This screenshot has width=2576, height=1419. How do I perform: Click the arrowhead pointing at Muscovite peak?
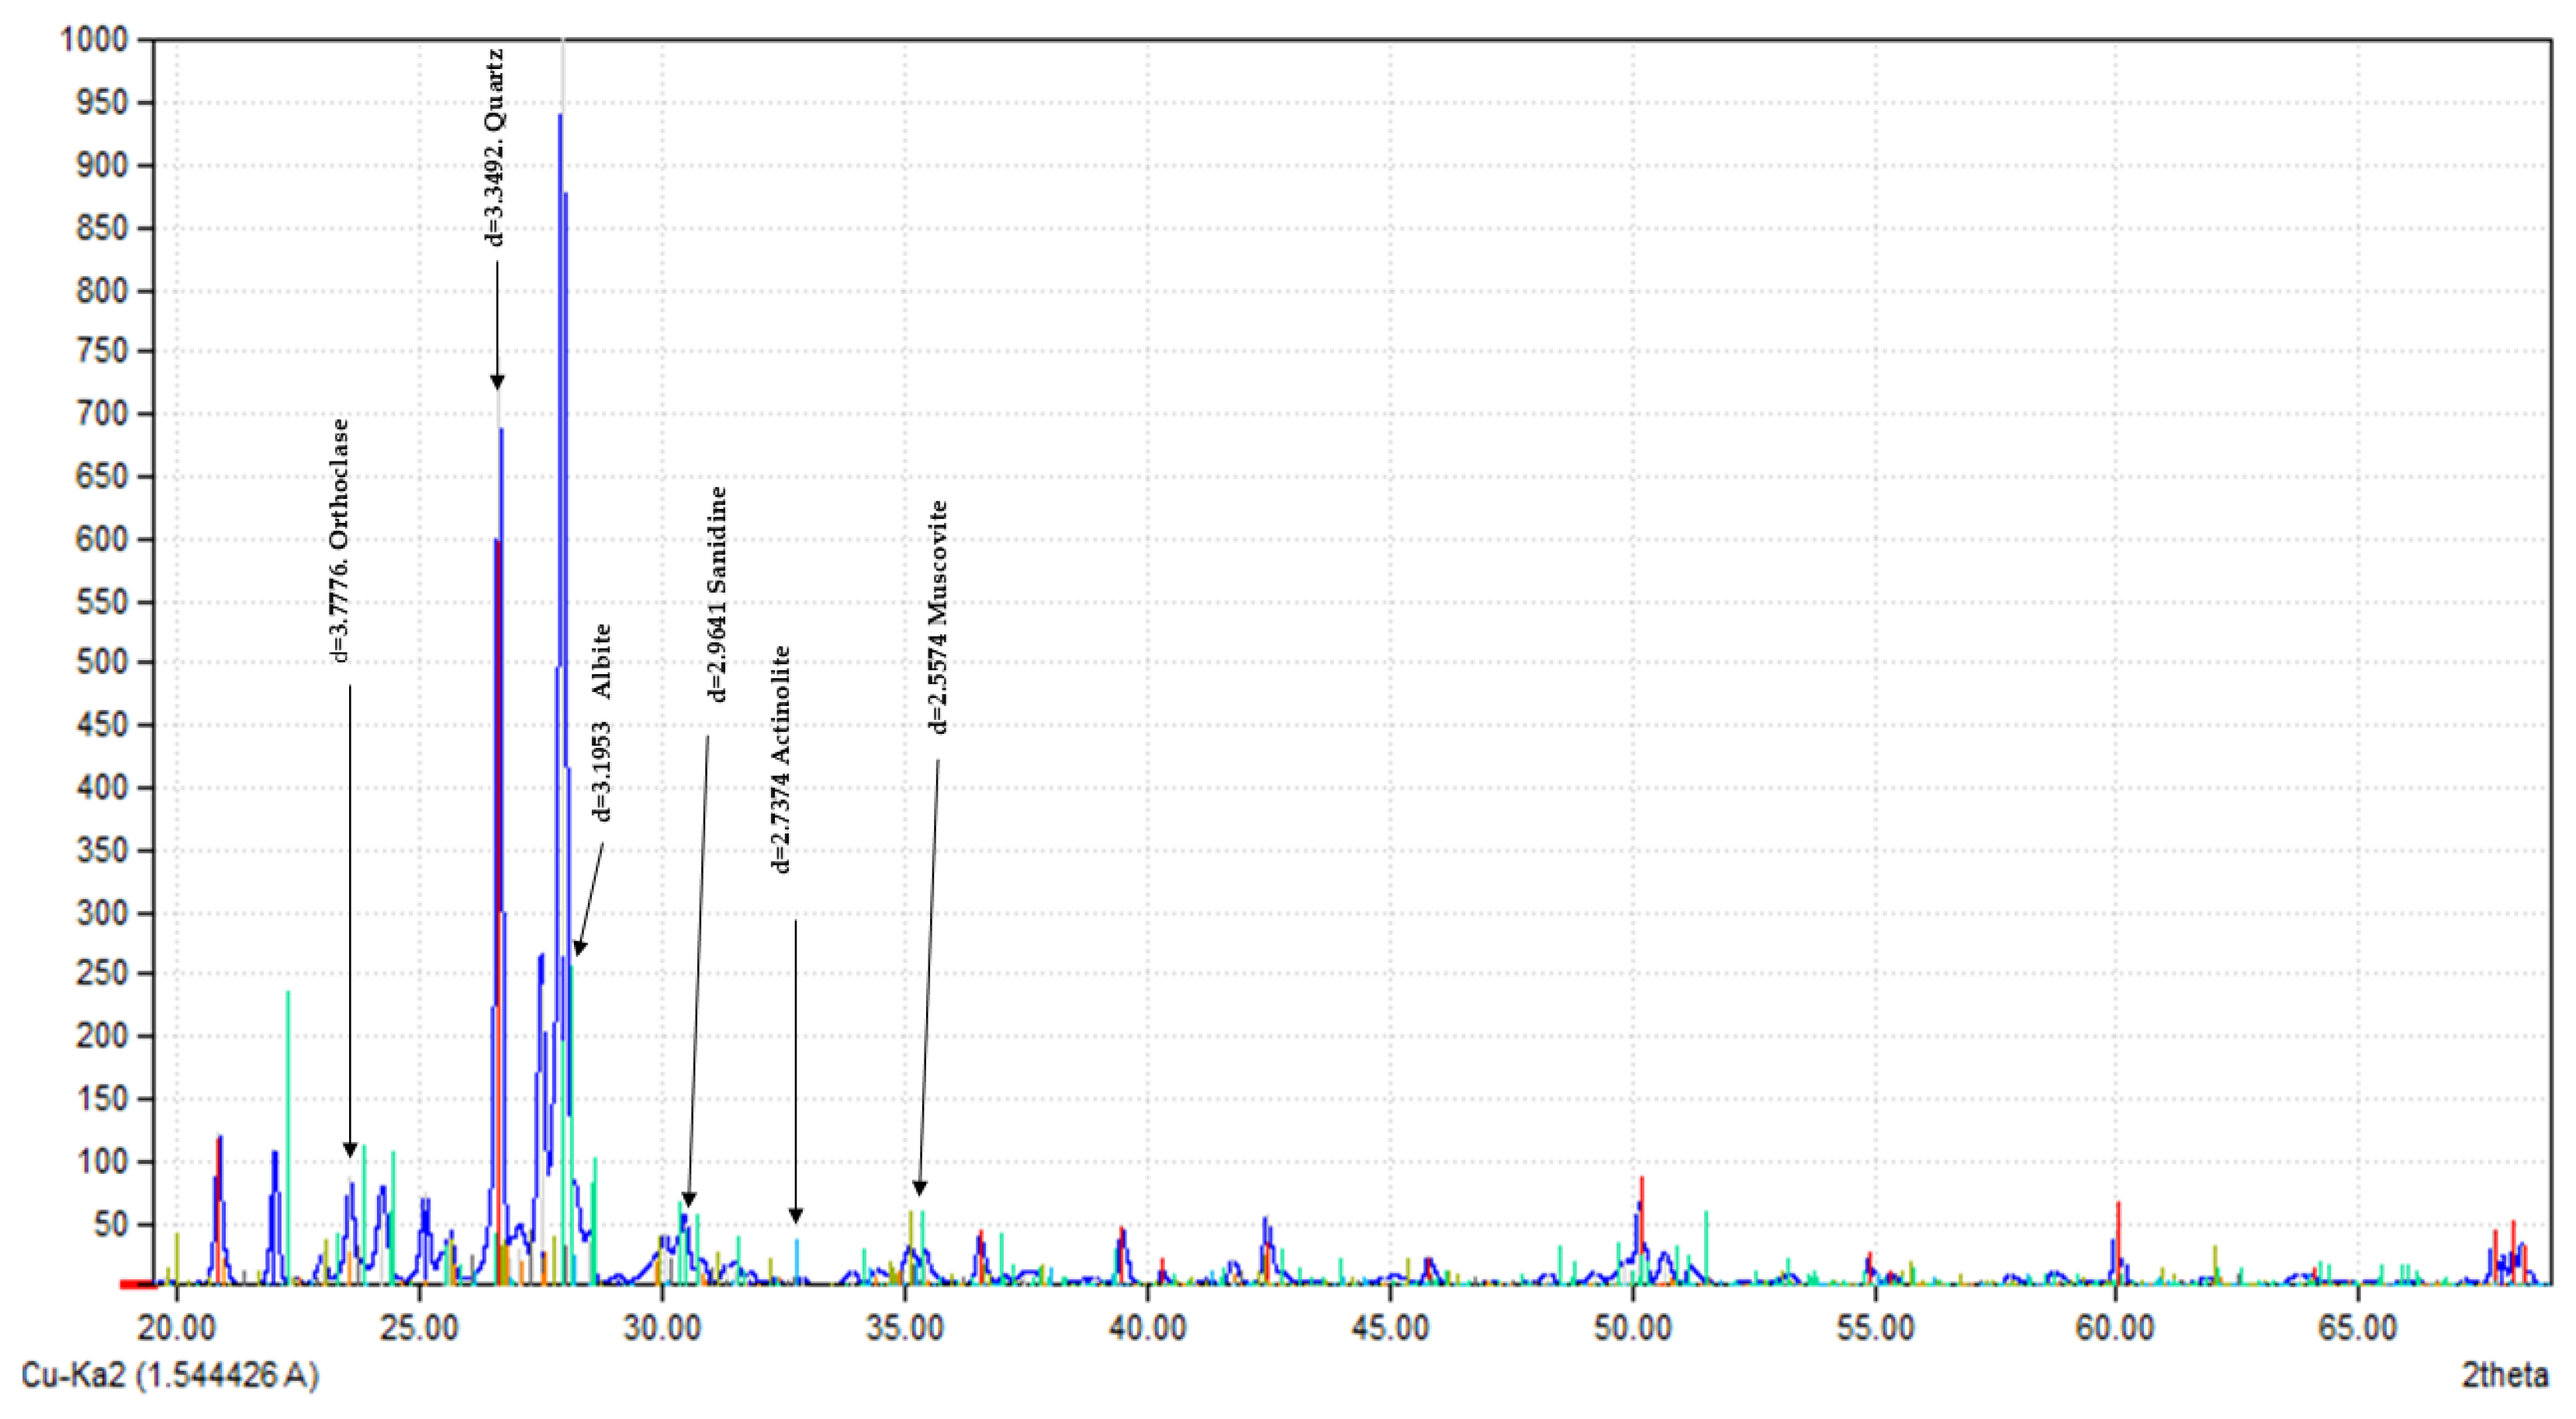920,1188
